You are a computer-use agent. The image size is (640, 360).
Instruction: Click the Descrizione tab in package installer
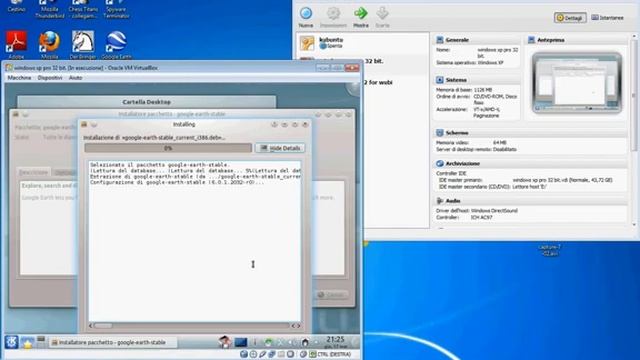tap(34, 172)
